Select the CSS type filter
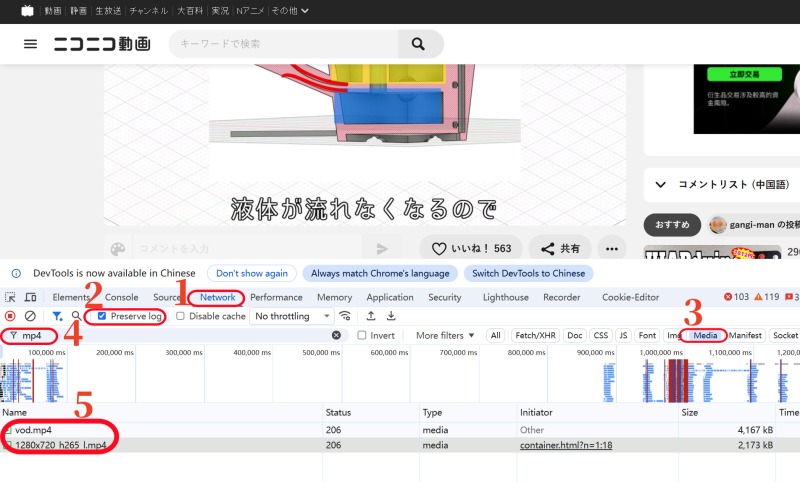The image size is (800, 482). coord(601,335)
